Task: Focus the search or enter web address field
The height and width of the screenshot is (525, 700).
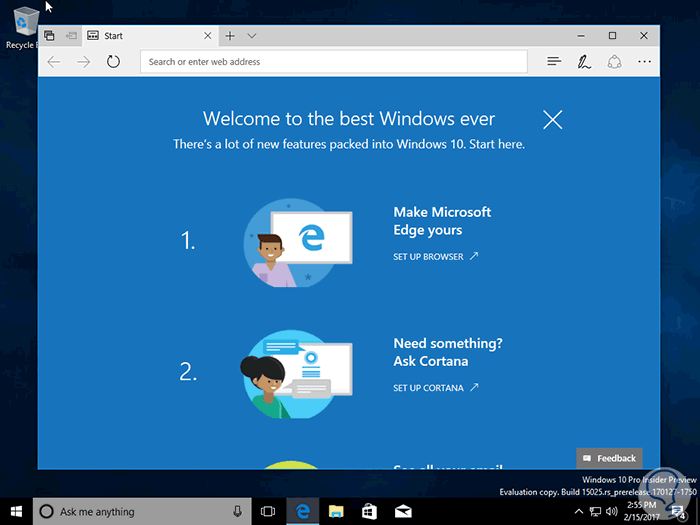Action: click(x=334, y=62)
